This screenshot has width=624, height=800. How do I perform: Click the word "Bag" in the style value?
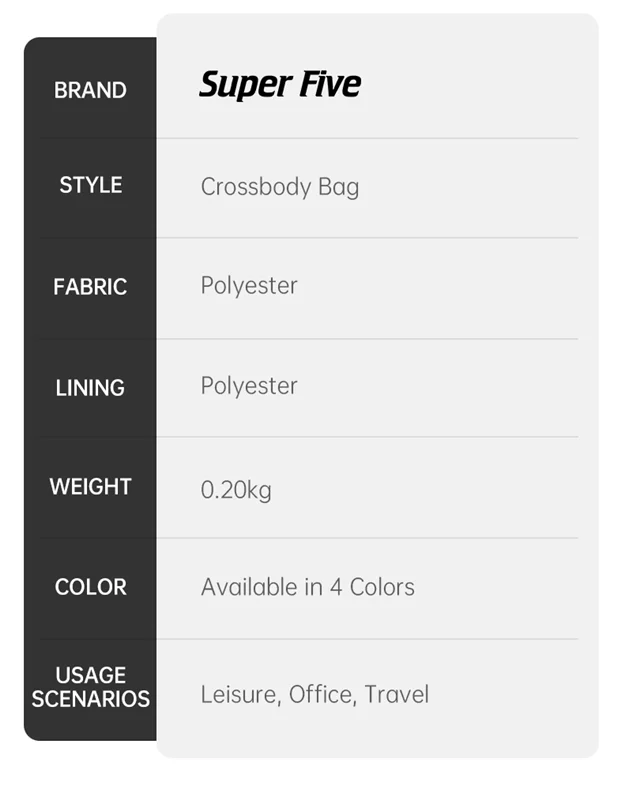point(338,187)
